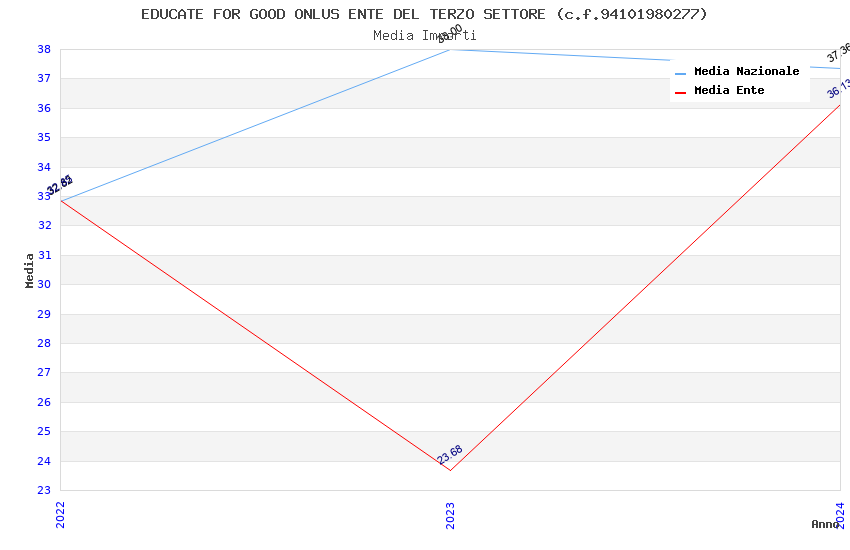Click the 23.68 data point label
Screen dimensions: 850x550
point(450,454)
